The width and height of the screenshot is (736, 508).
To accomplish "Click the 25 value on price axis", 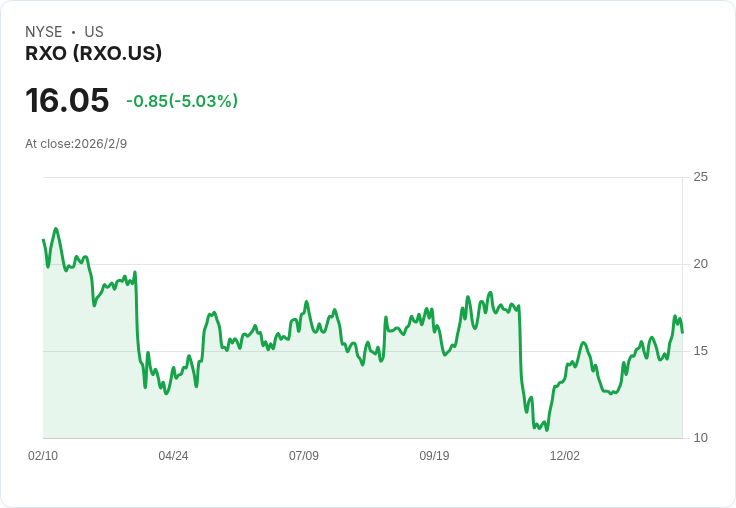I will point(701,177).
